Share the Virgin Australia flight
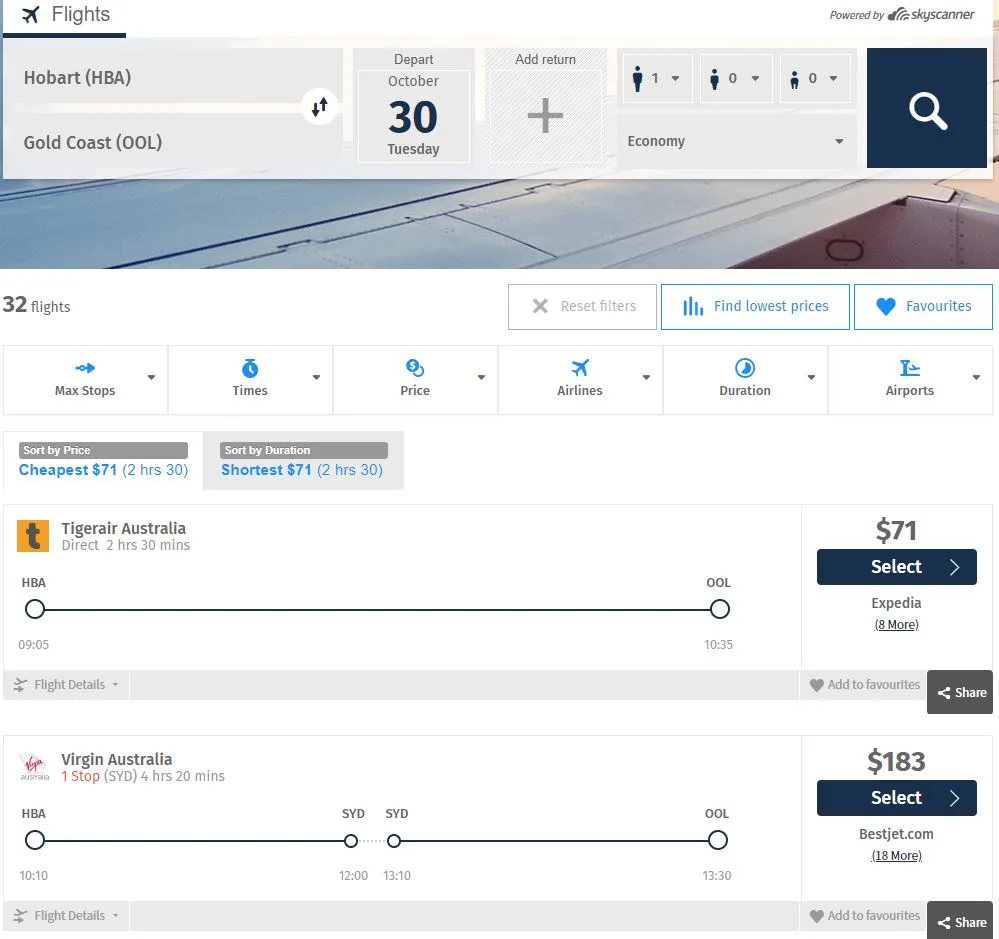This screenshot has width=999, height=939. click(x=960, y=922)
